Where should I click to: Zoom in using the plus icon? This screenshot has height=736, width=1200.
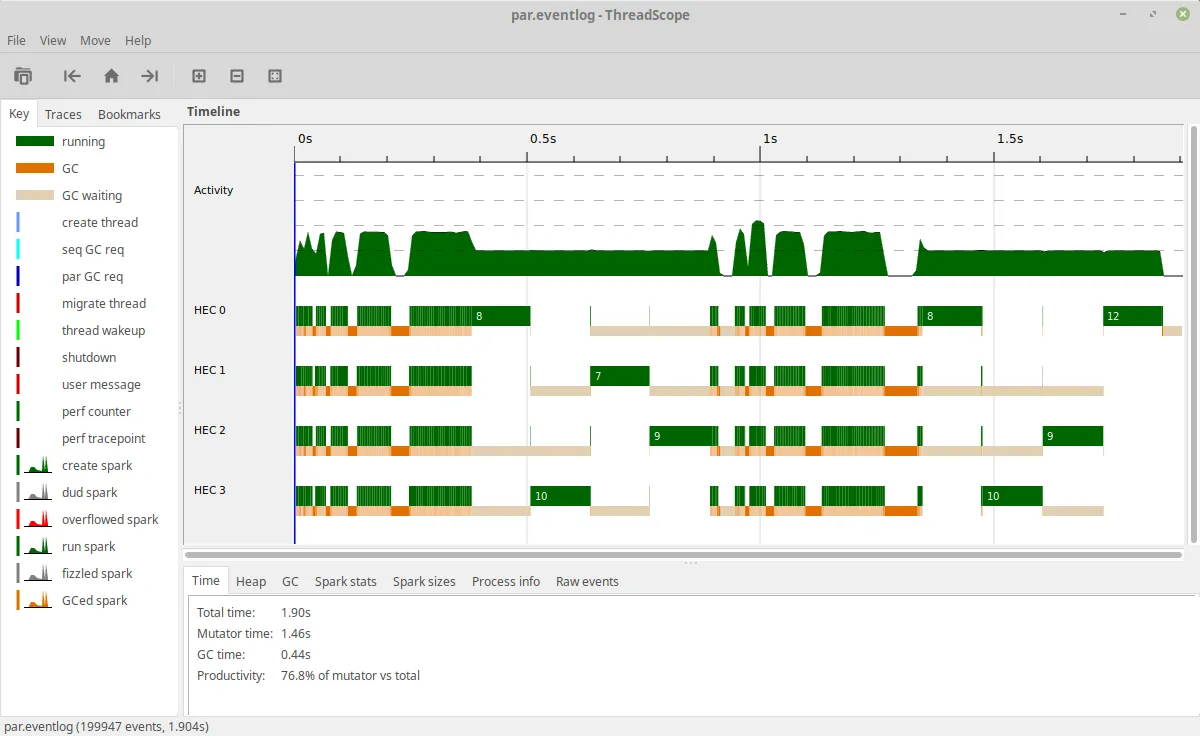tap(199, 76)
